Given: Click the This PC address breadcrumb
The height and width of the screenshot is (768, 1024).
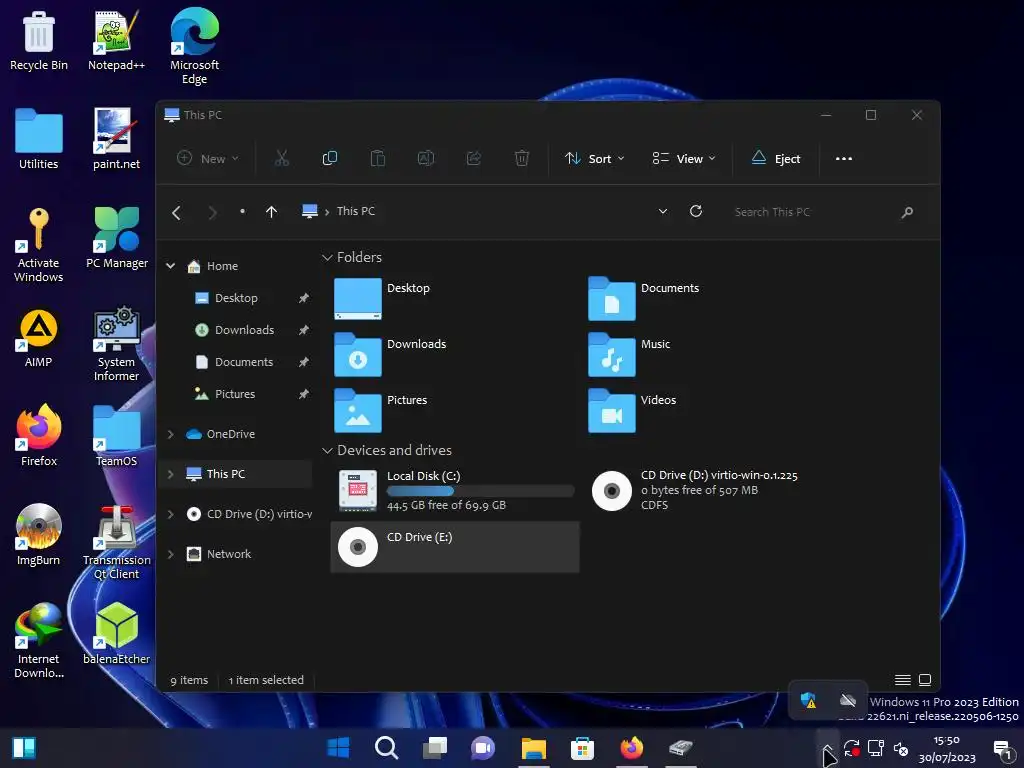Looking at the screenshot, I should [x=356, y=211].
